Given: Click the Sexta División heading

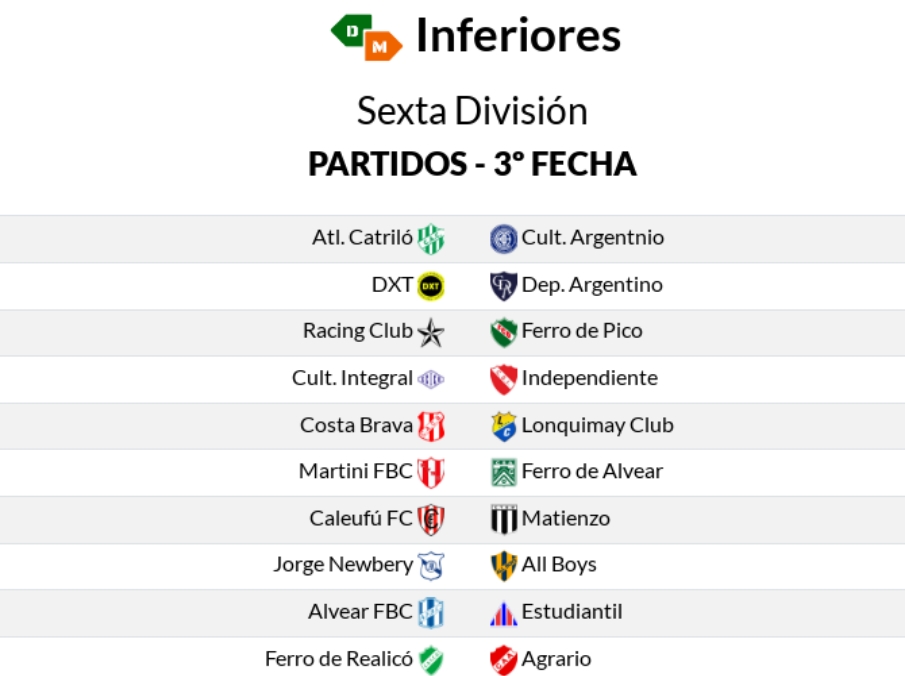Looking at the screenshot, I should point(472,111).
